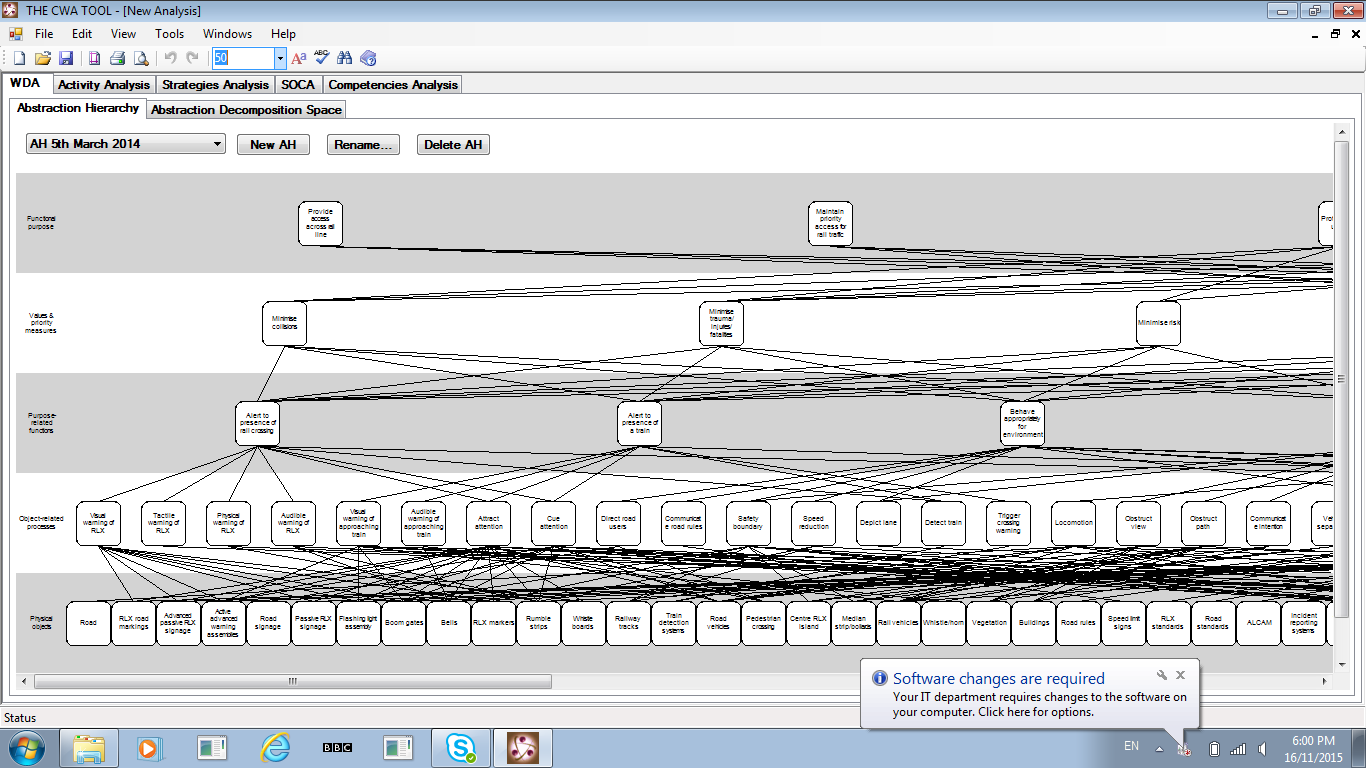Click the Open folder toolbar icon

43,59
